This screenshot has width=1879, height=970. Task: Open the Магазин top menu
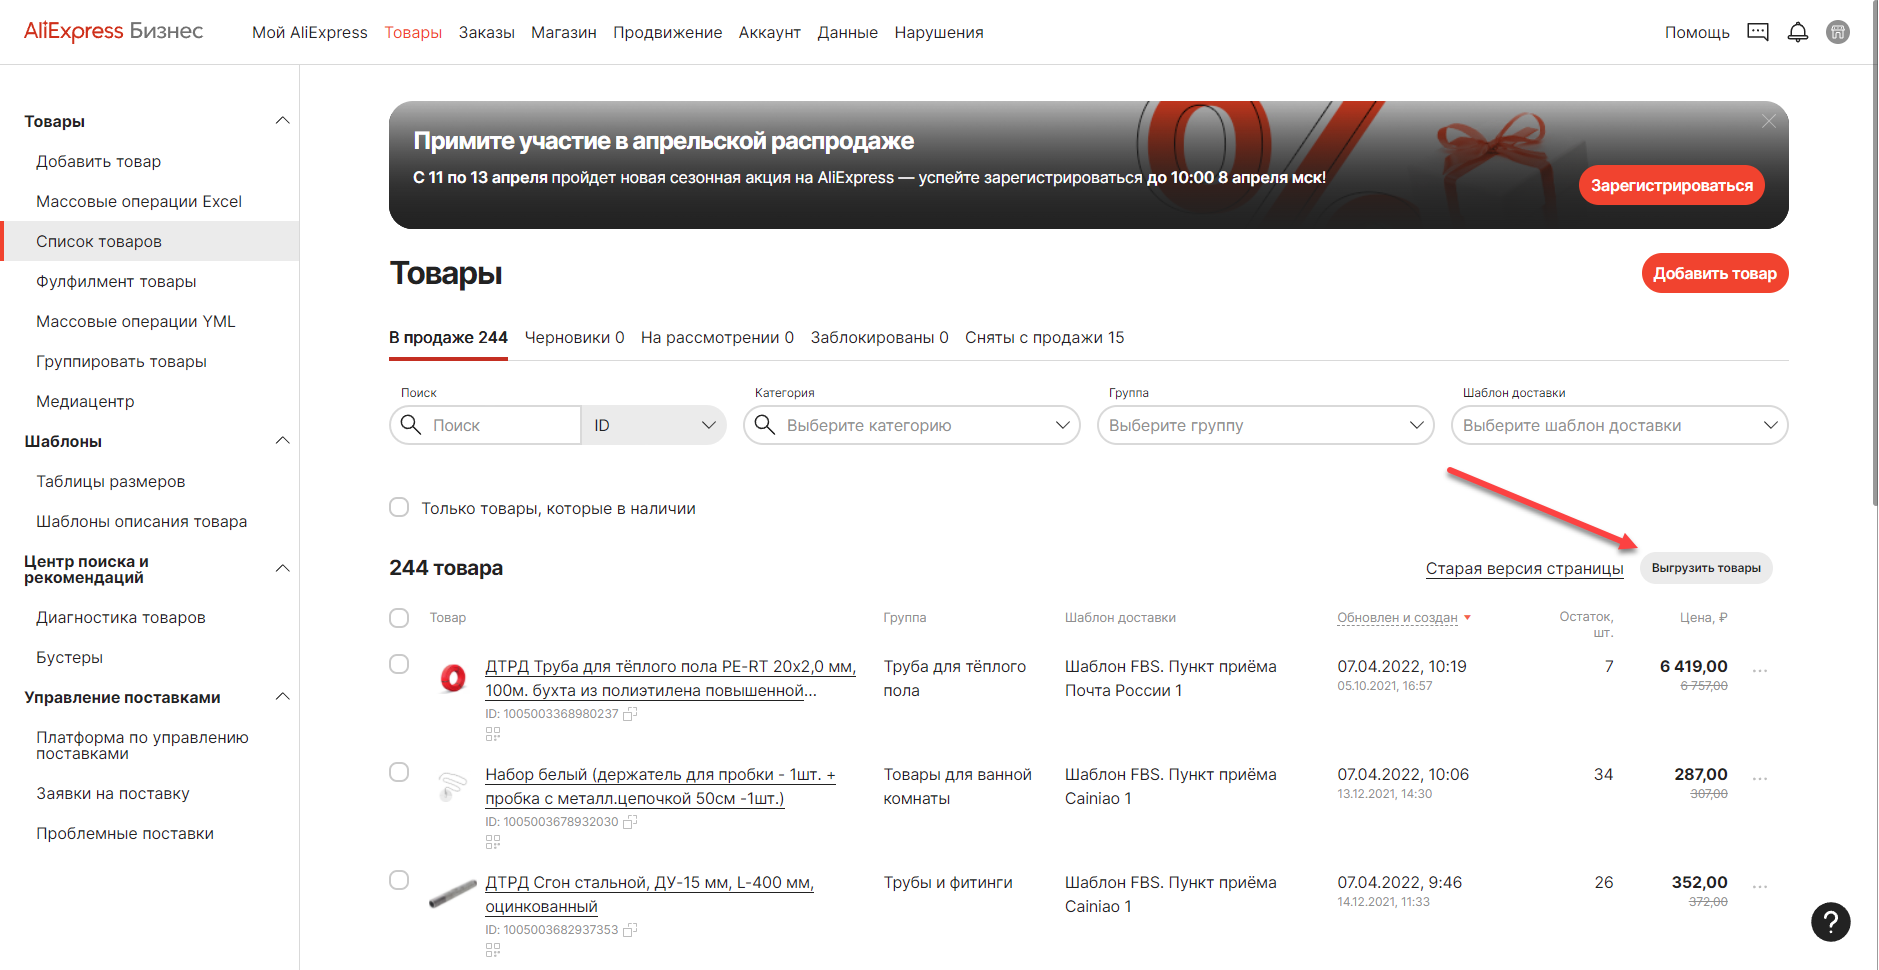564,32
